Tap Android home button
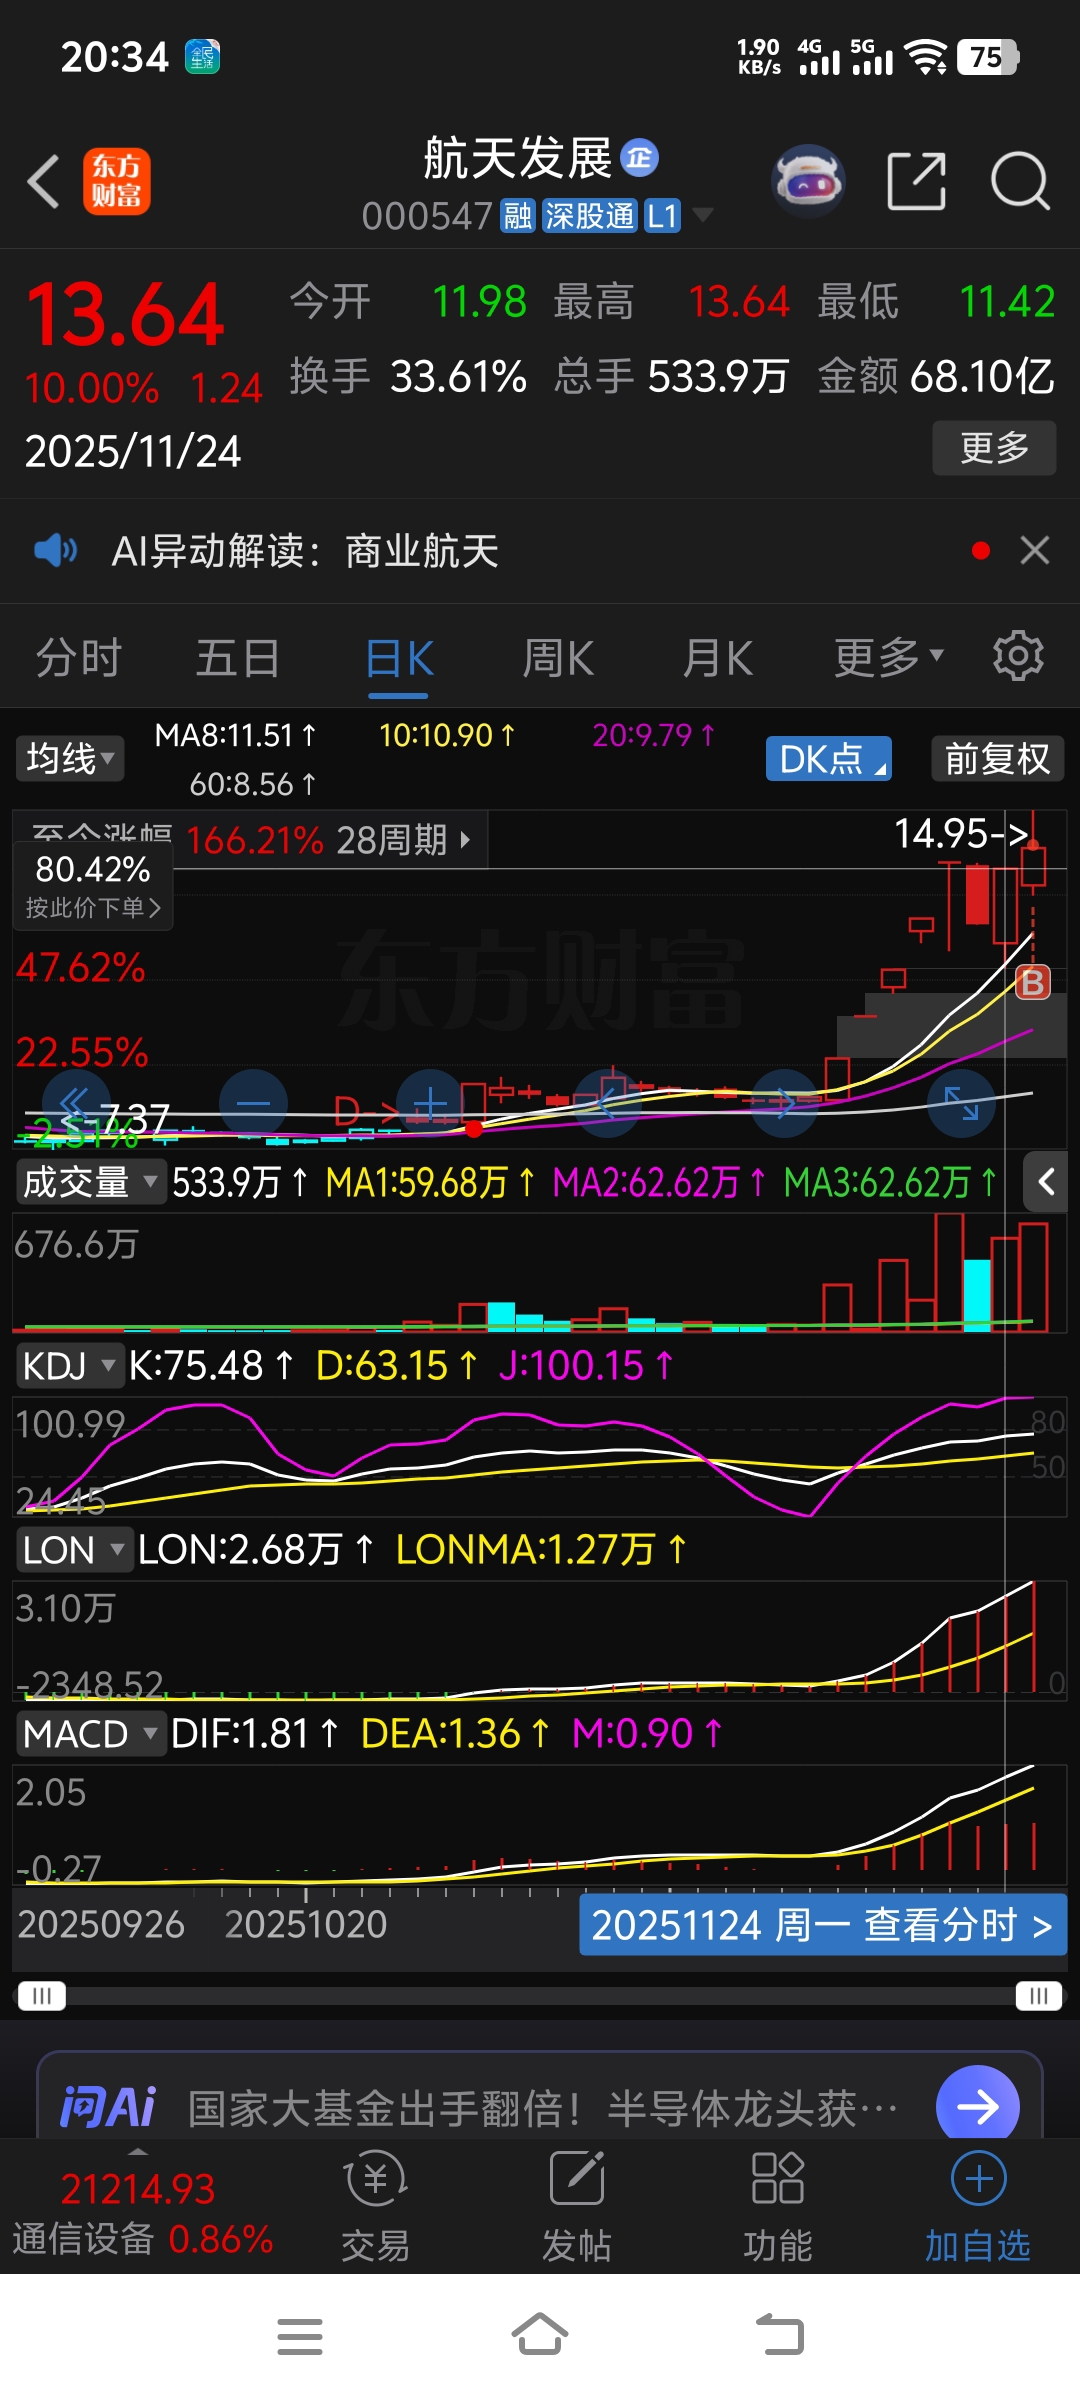 540,2335
